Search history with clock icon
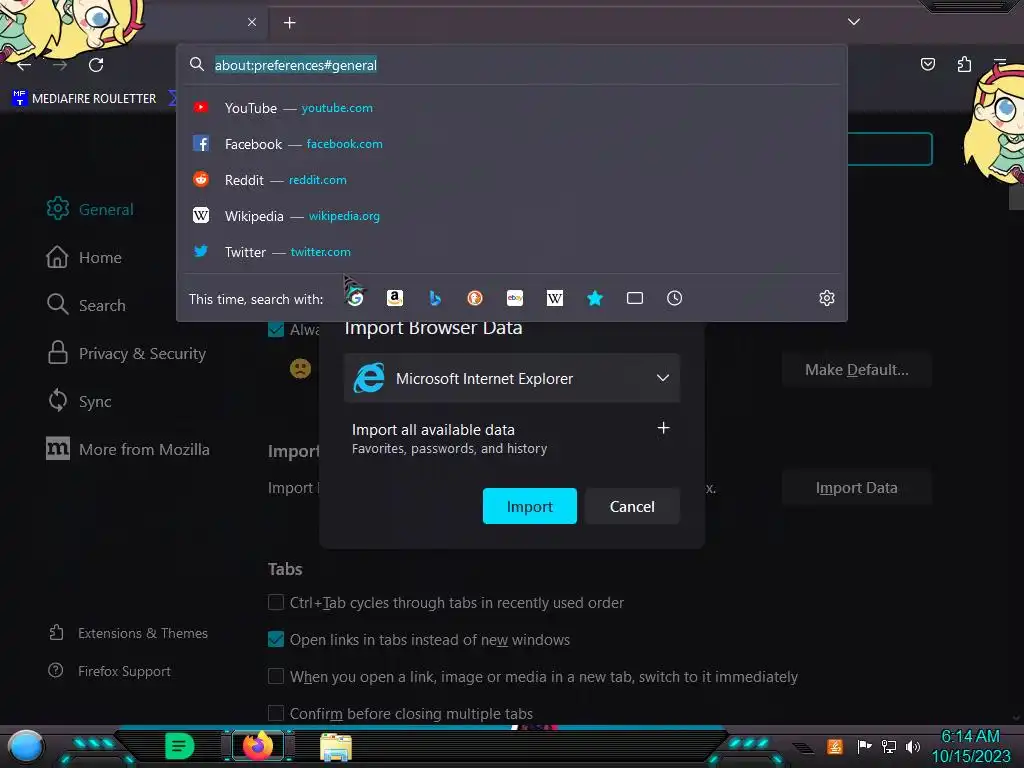 click(675, 298)
